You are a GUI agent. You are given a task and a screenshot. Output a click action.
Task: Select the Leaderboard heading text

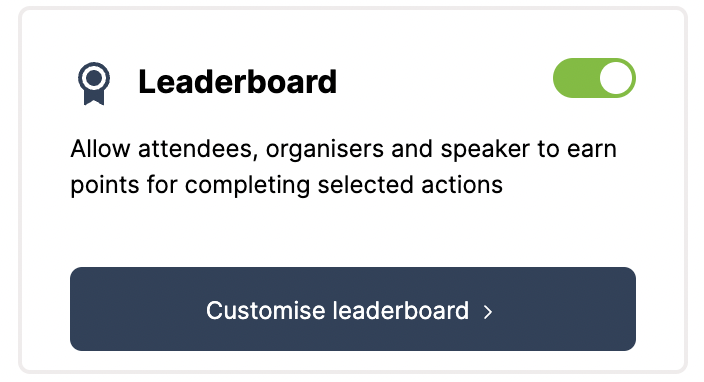click(x=238, y=82)
